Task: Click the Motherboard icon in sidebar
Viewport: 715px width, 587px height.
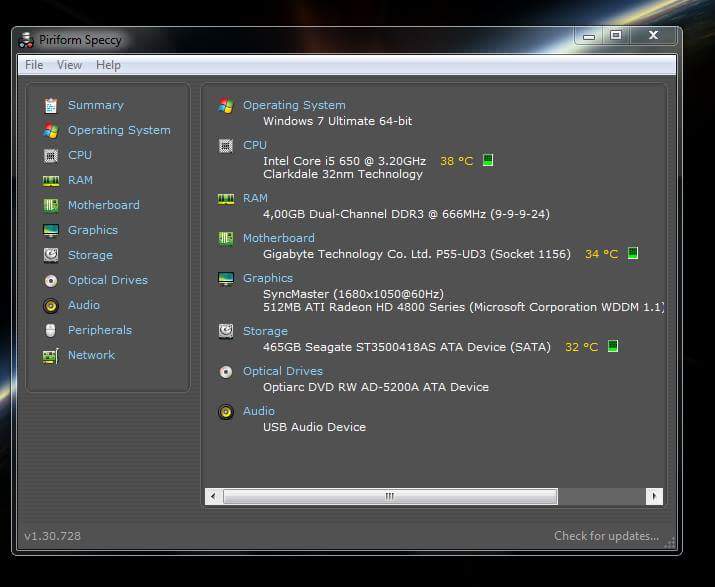Action: [50, 206]
